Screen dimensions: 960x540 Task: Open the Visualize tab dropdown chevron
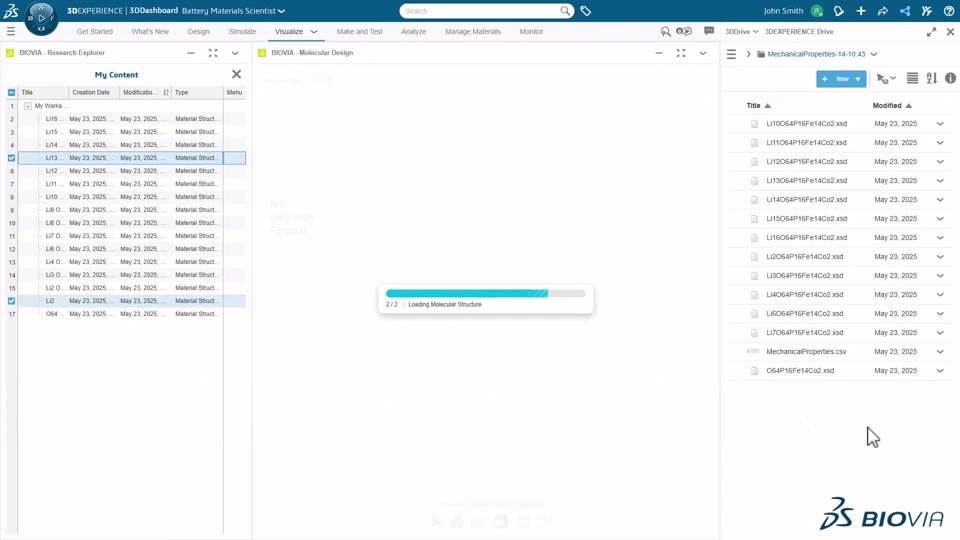click(314, 32)
